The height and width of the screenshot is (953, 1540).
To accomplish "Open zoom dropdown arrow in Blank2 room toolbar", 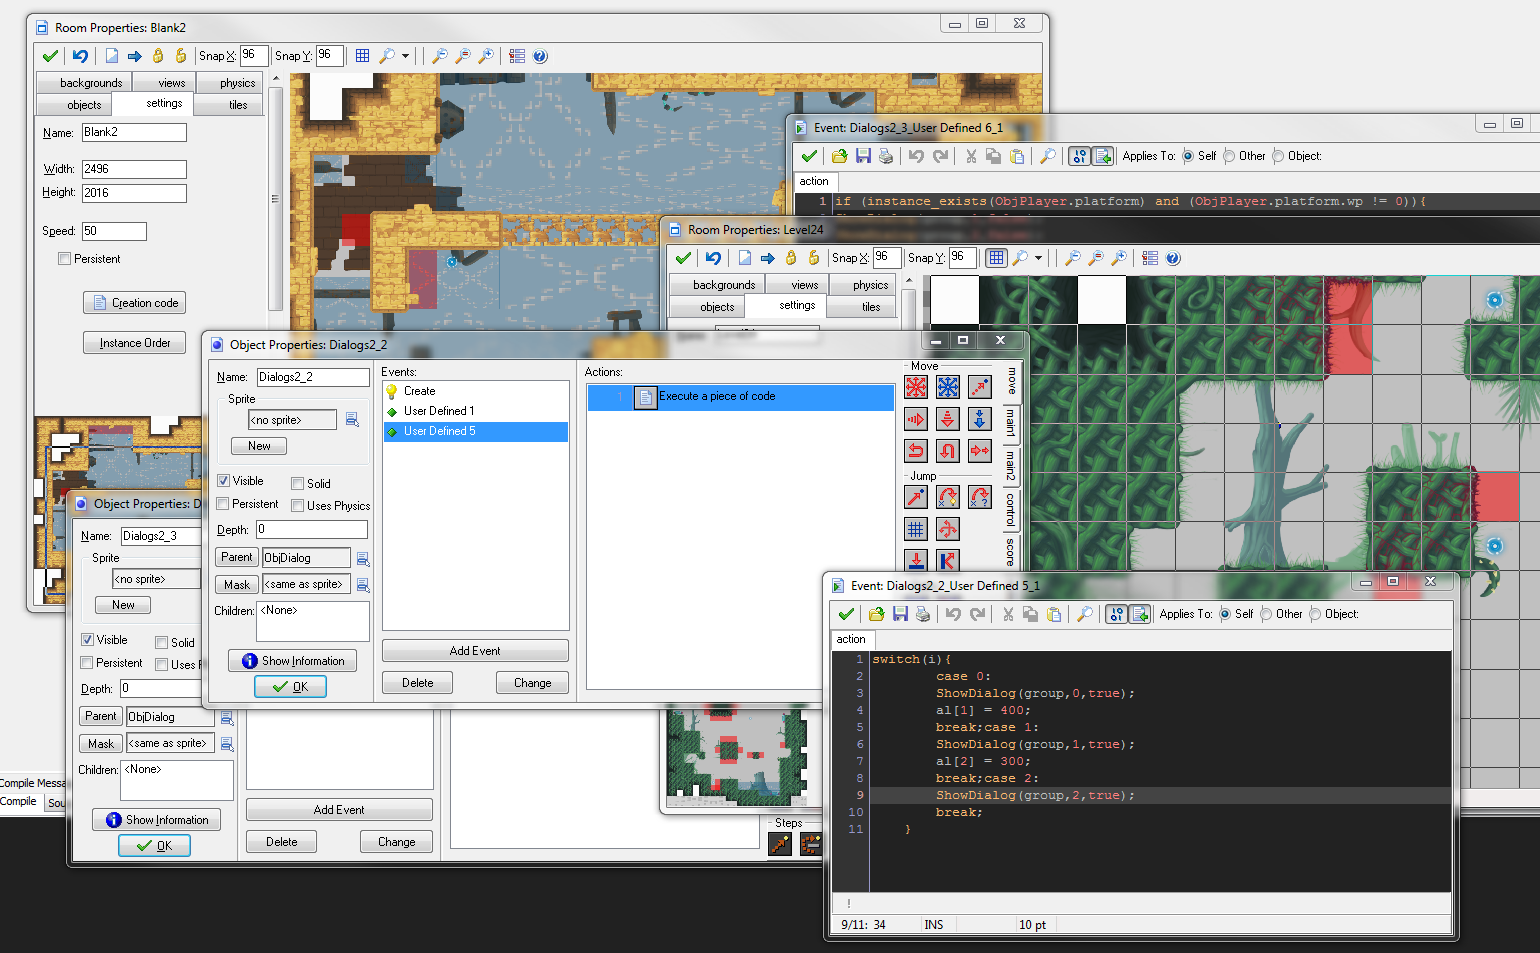I will click(x=405, y=56).
